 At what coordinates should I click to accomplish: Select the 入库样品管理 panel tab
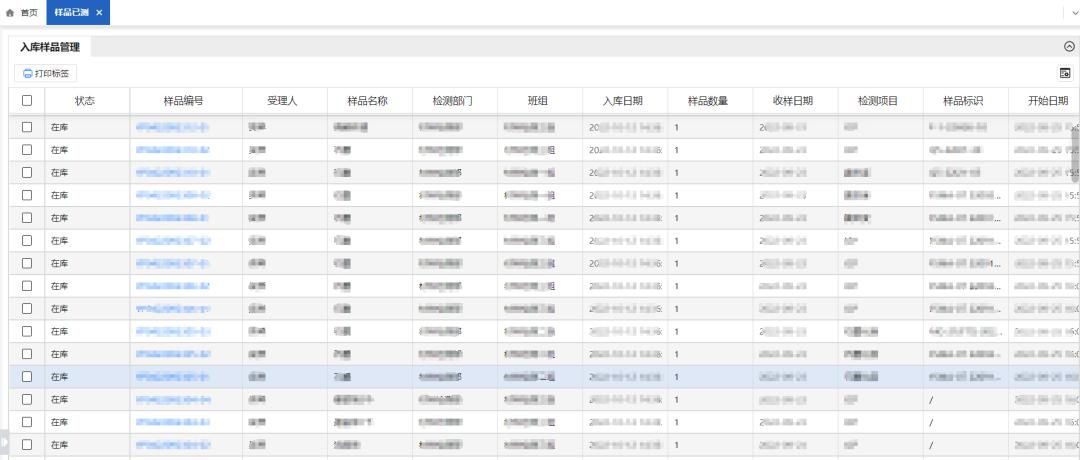50,47
